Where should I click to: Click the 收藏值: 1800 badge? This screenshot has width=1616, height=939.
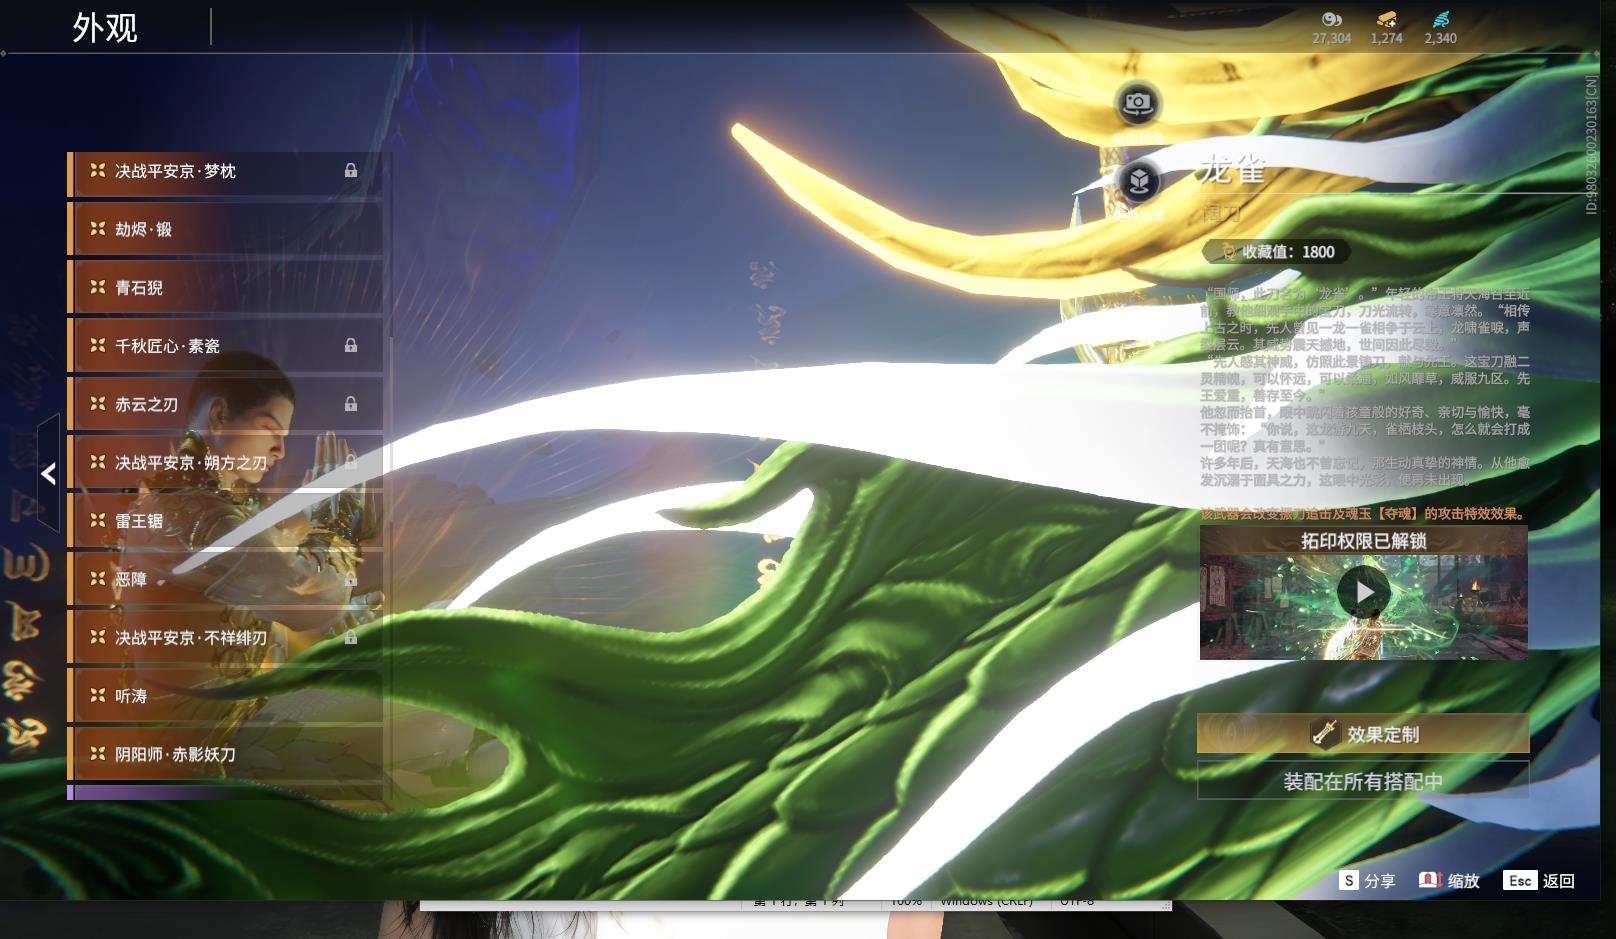1275,251
